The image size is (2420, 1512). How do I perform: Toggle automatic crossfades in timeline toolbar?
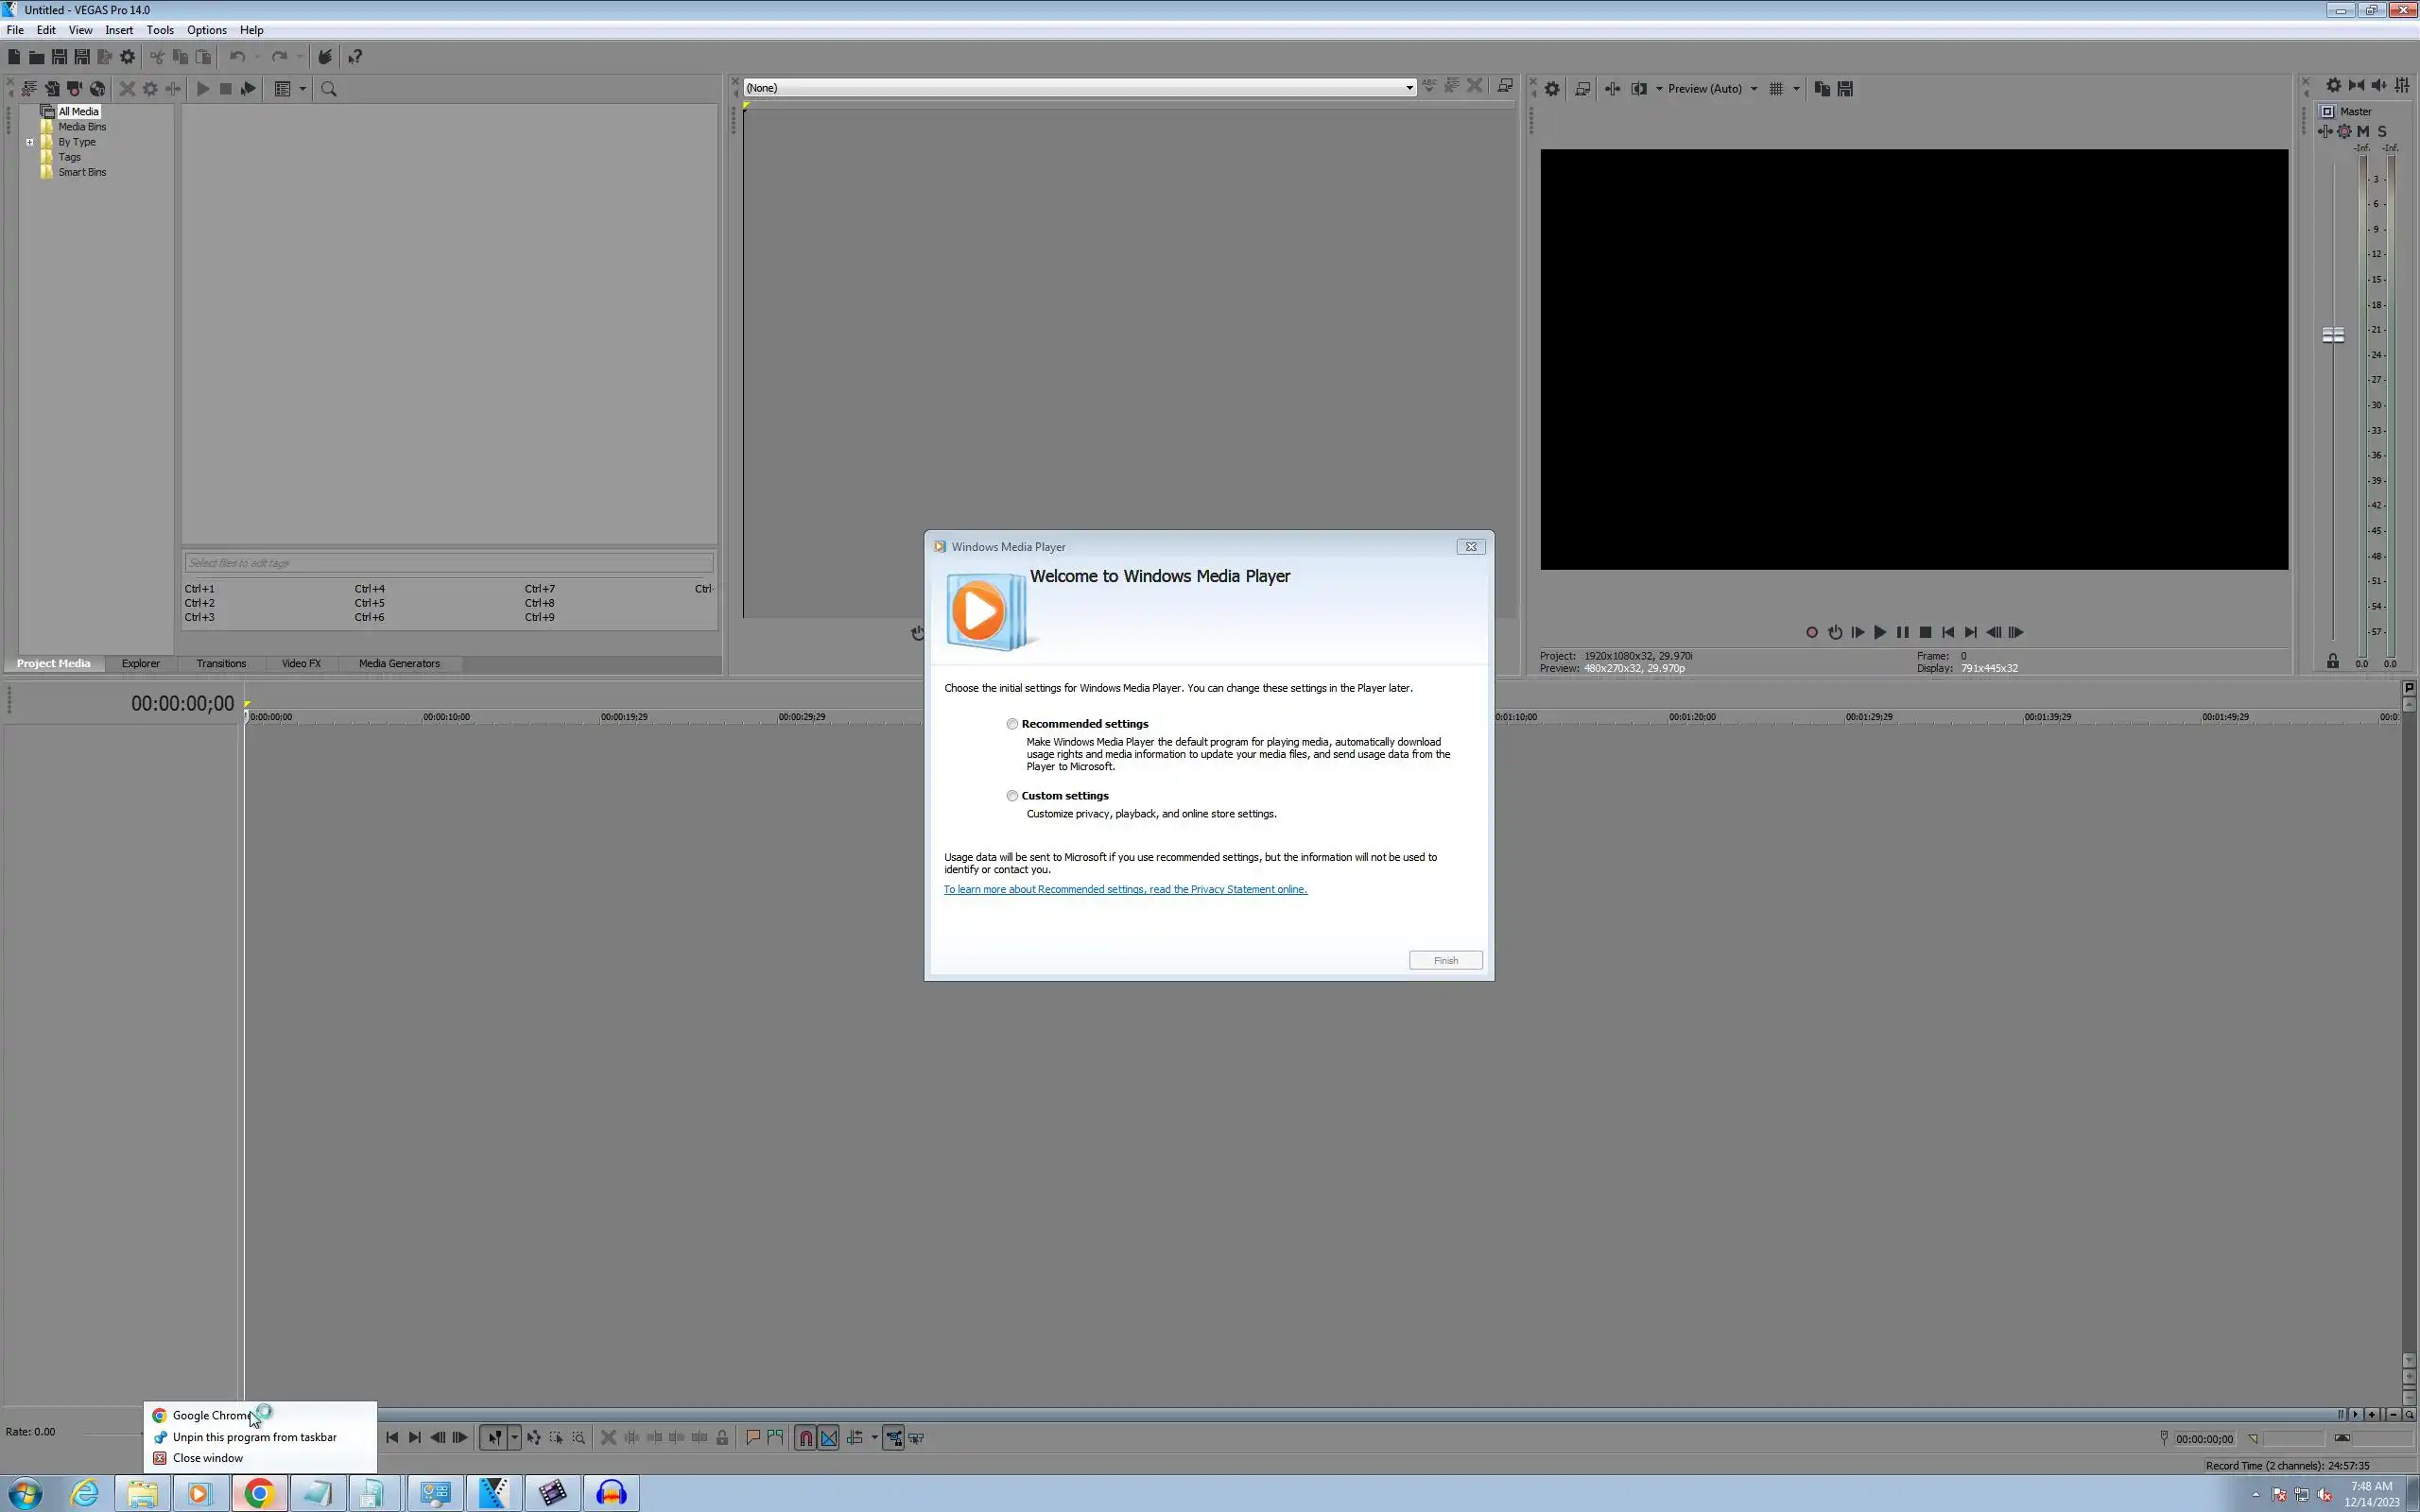(x=829, y=1438)
